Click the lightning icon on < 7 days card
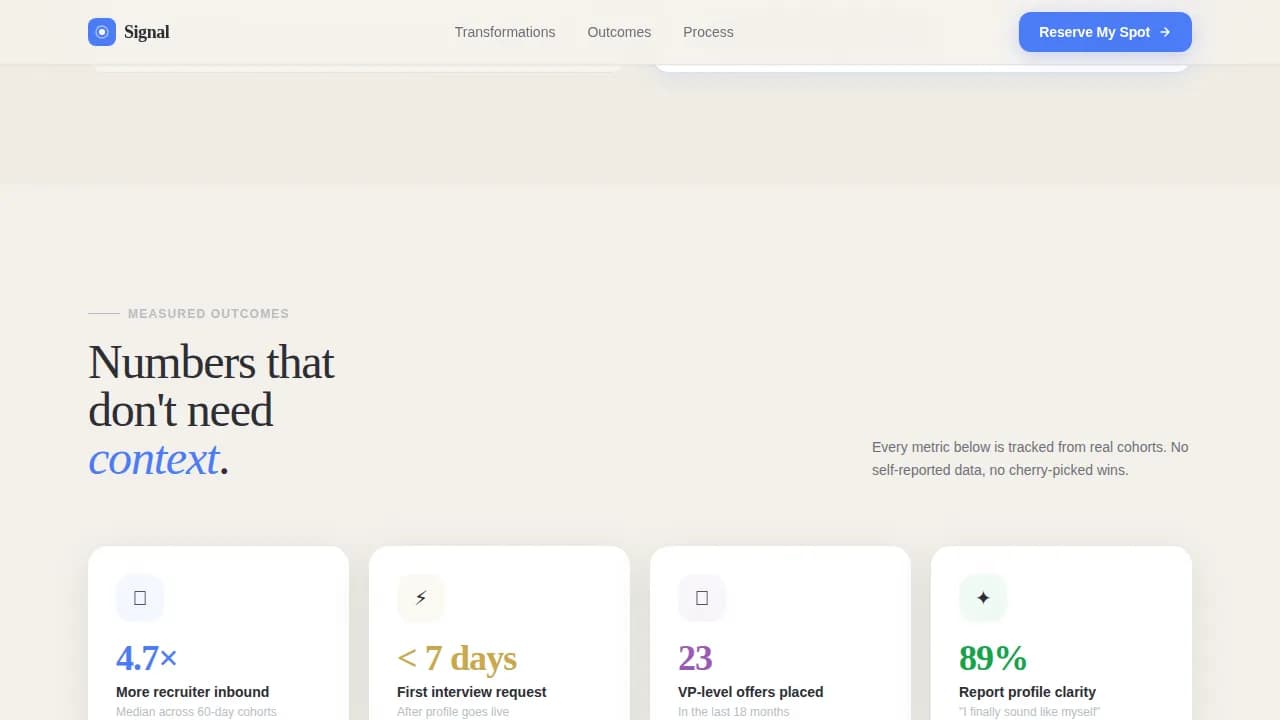Screen dimensions: 1280x720 point(421,598)
